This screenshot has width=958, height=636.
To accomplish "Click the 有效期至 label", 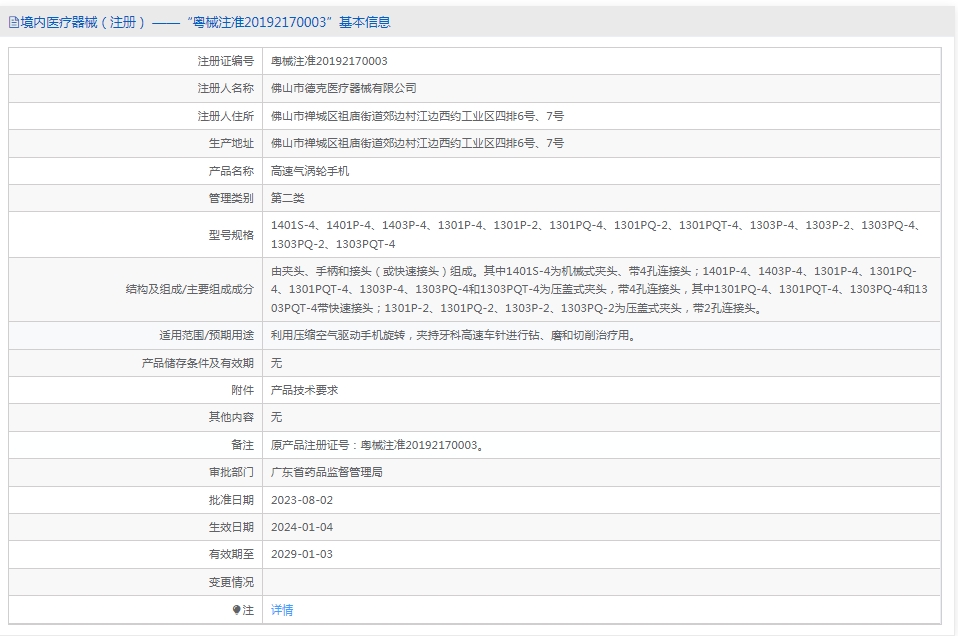I will tap(231, 554).
